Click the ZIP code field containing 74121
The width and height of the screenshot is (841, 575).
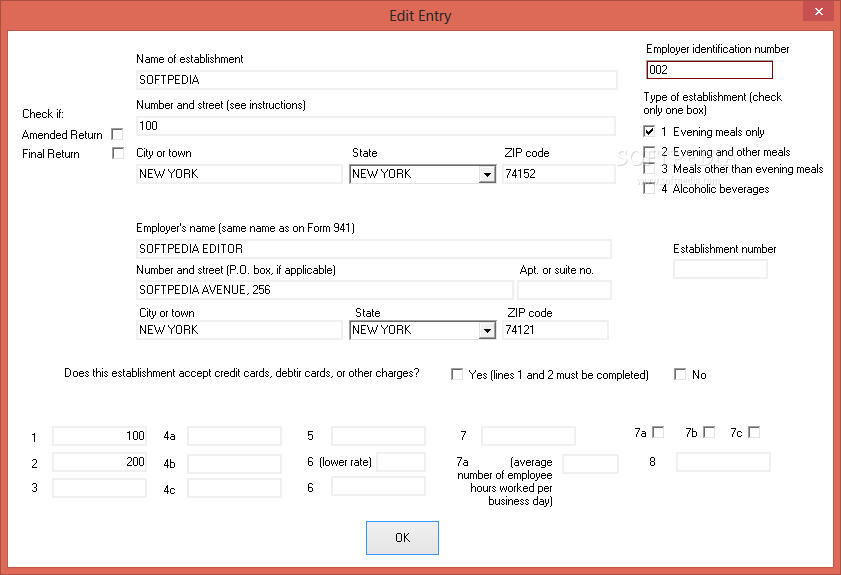[x=556, y=330]
